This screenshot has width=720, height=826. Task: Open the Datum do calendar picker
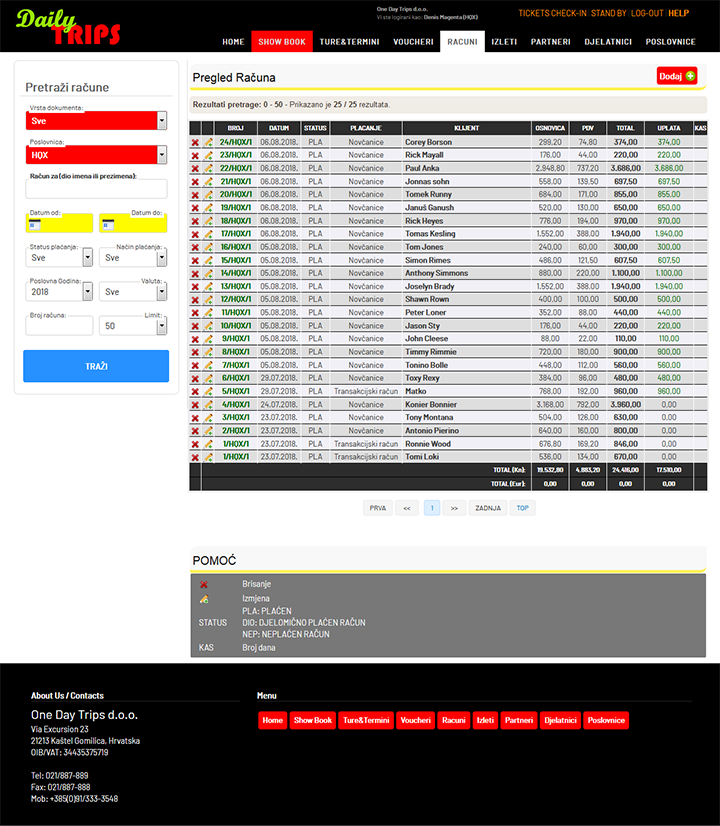tap(108, 224)
